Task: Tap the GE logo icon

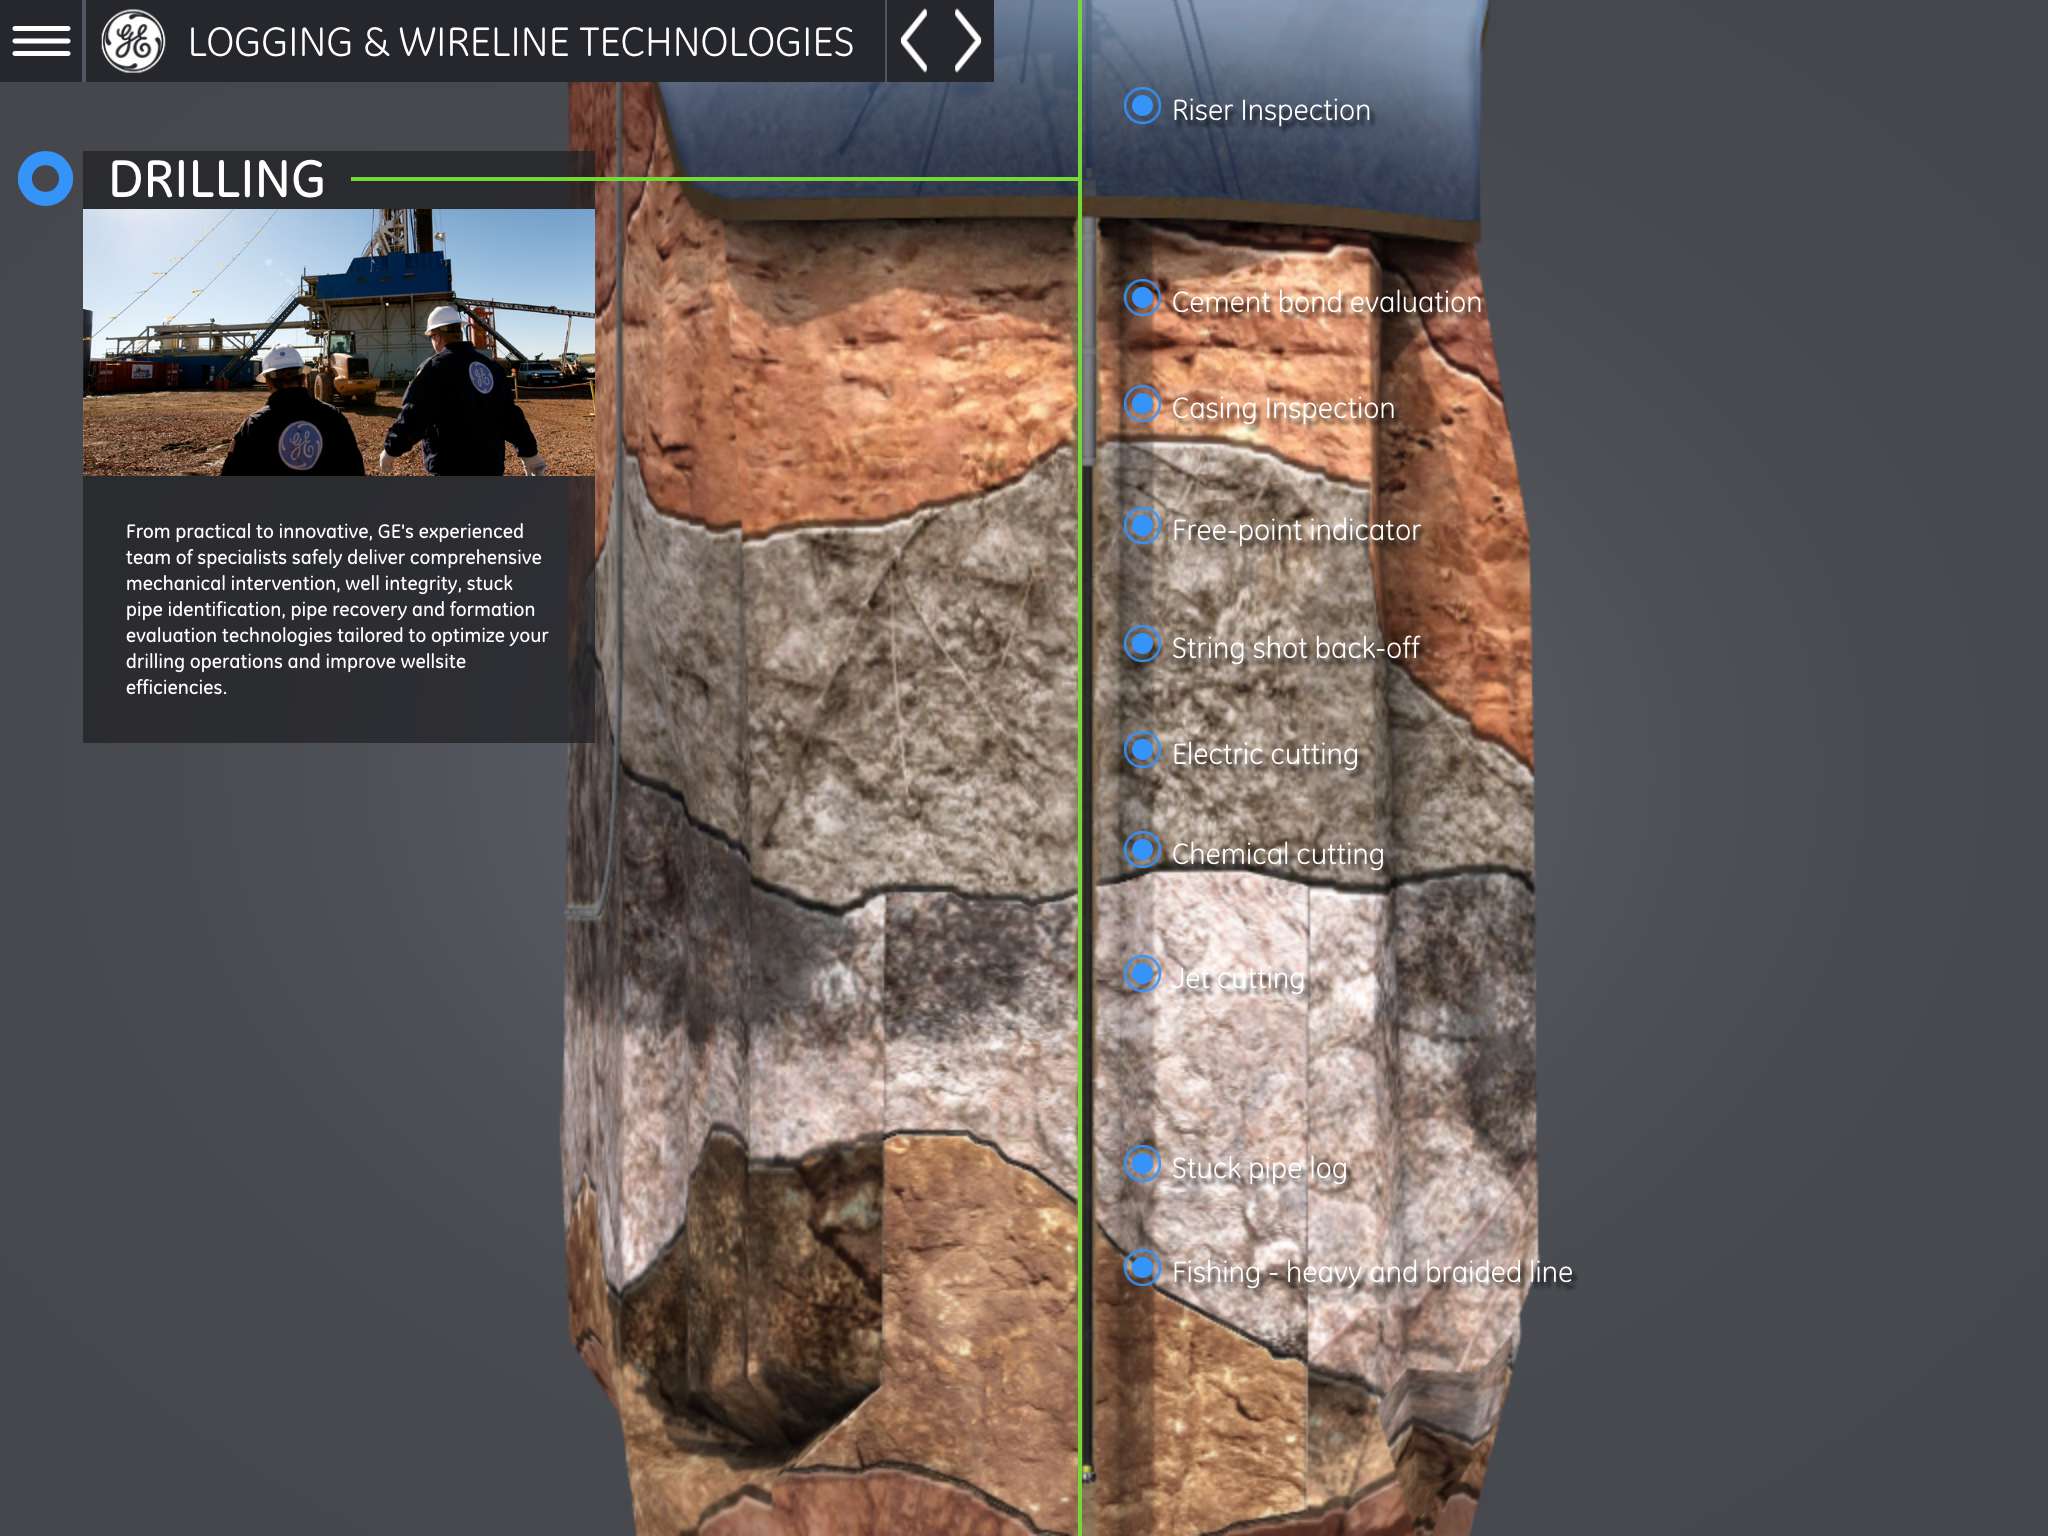Action: point(133,42)
